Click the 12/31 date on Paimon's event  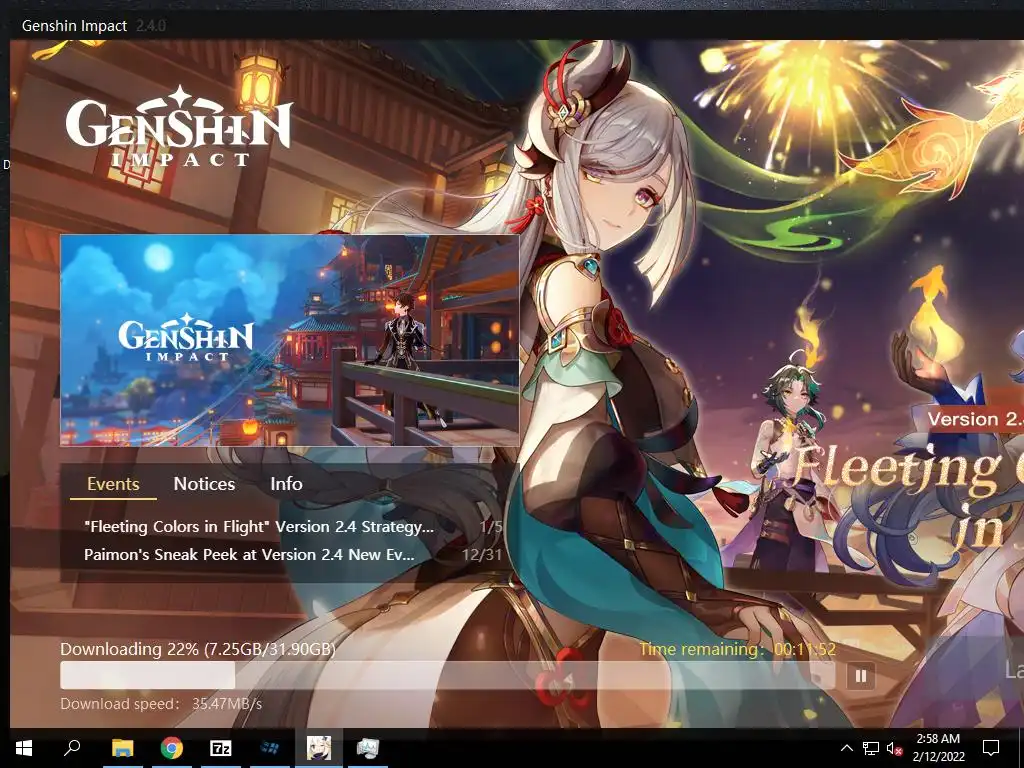[x=482, y=555]
